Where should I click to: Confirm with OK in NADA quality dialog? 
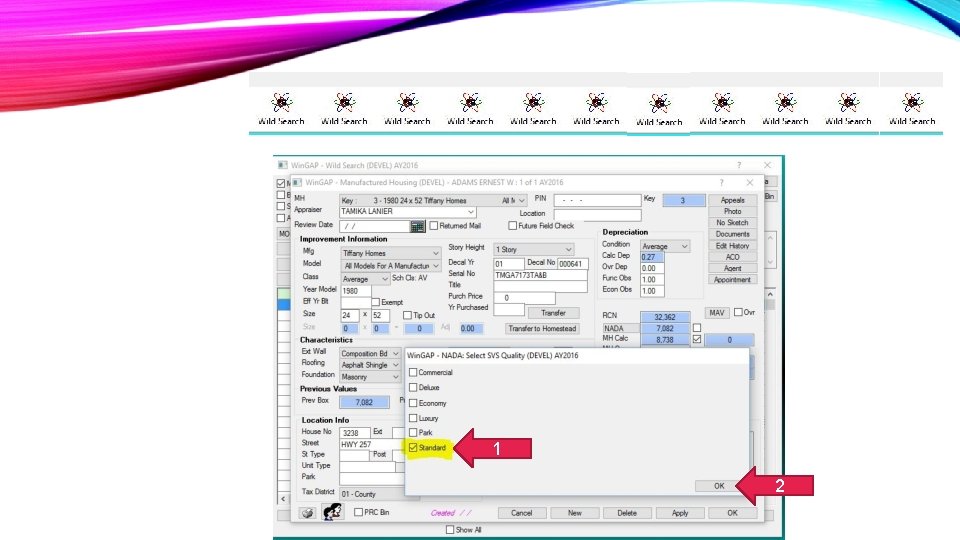pyautogui.click(x=719, y=486)
